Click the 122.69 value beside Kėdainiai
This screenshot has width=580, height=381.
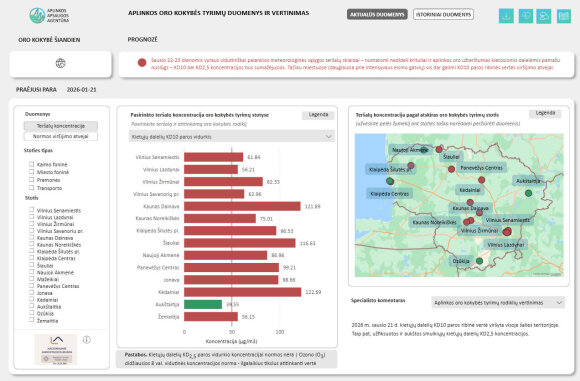tap(313, 292)
